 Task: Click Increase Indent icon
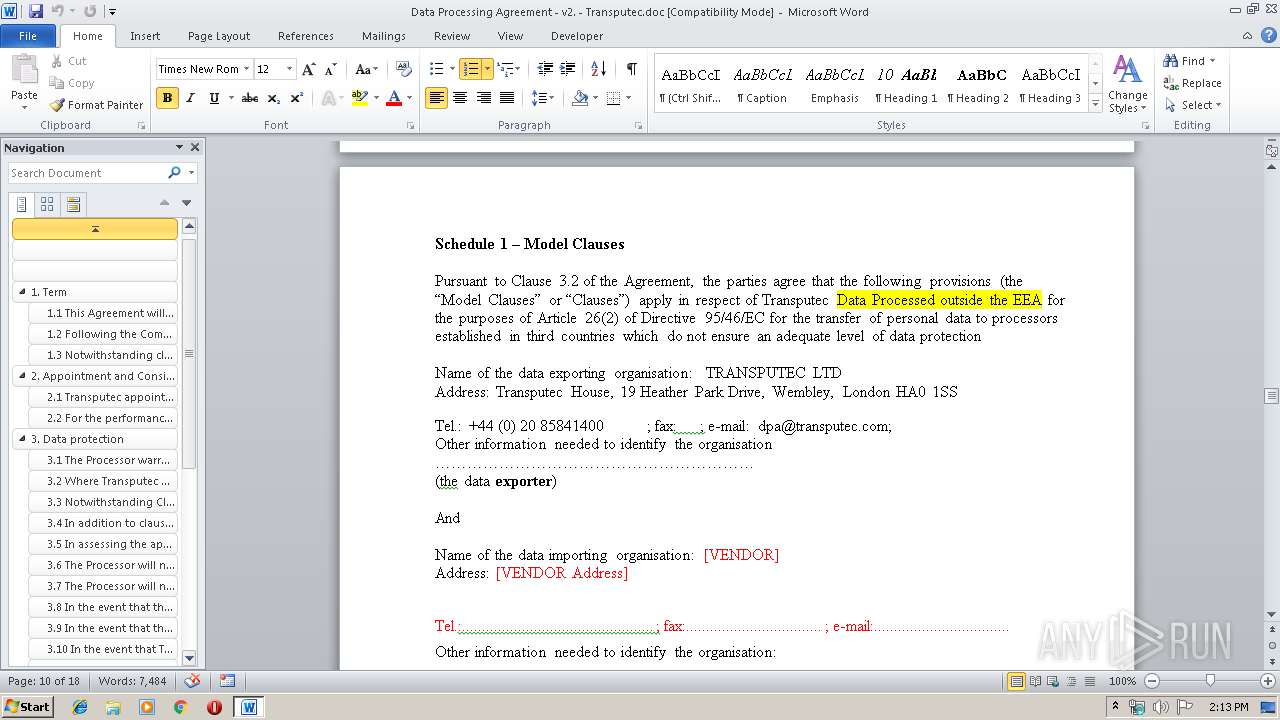point(568,69)
